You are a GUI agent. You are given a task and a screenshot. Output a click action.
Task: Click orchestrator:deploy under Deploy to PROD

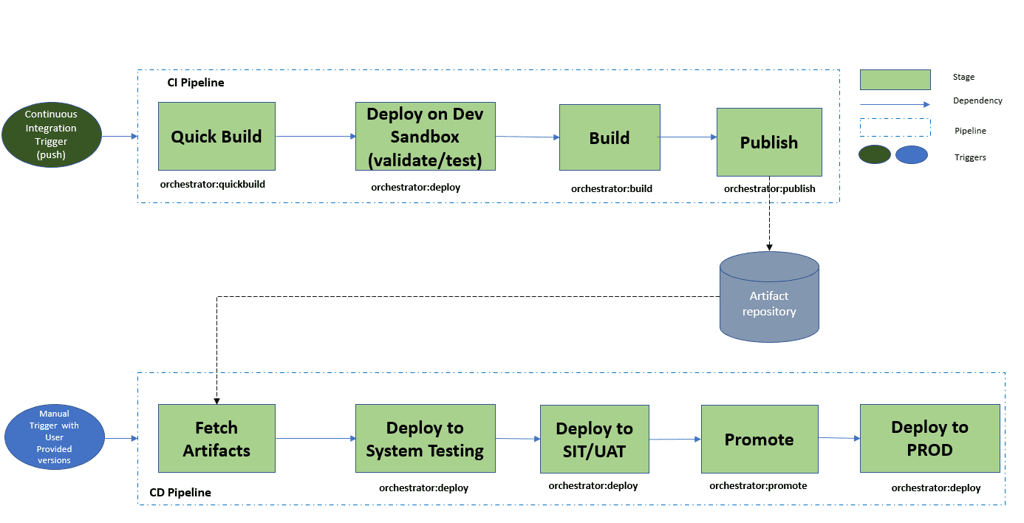tap(936, 488)
